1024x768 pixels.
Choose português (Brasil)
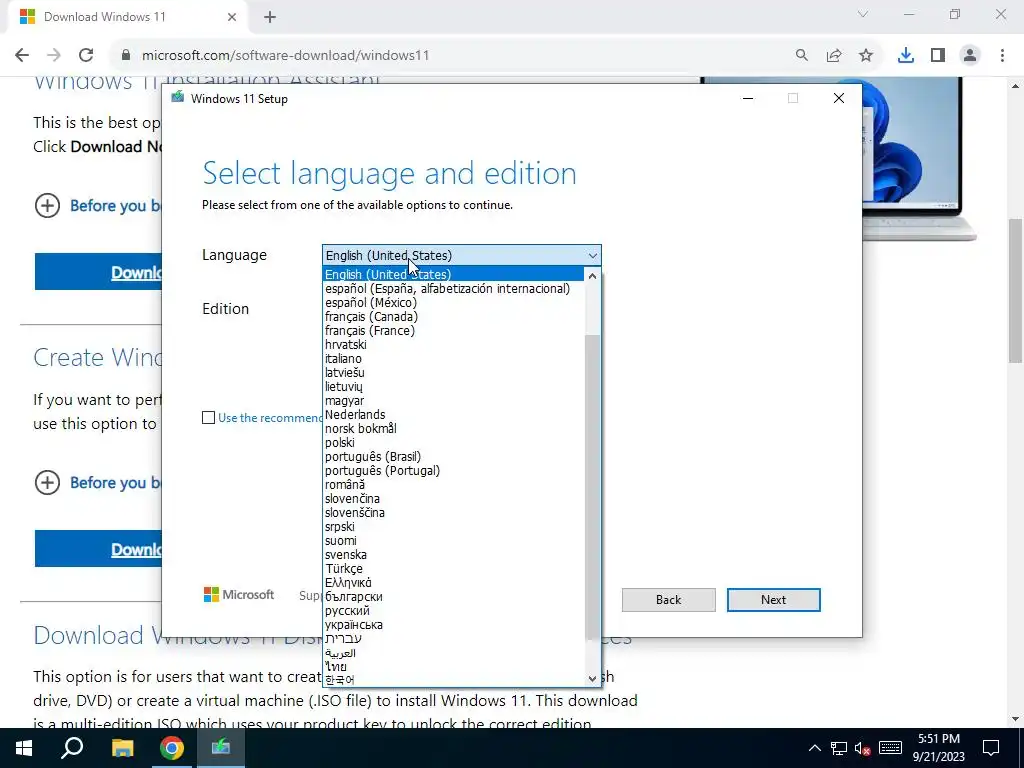[453, 456]
